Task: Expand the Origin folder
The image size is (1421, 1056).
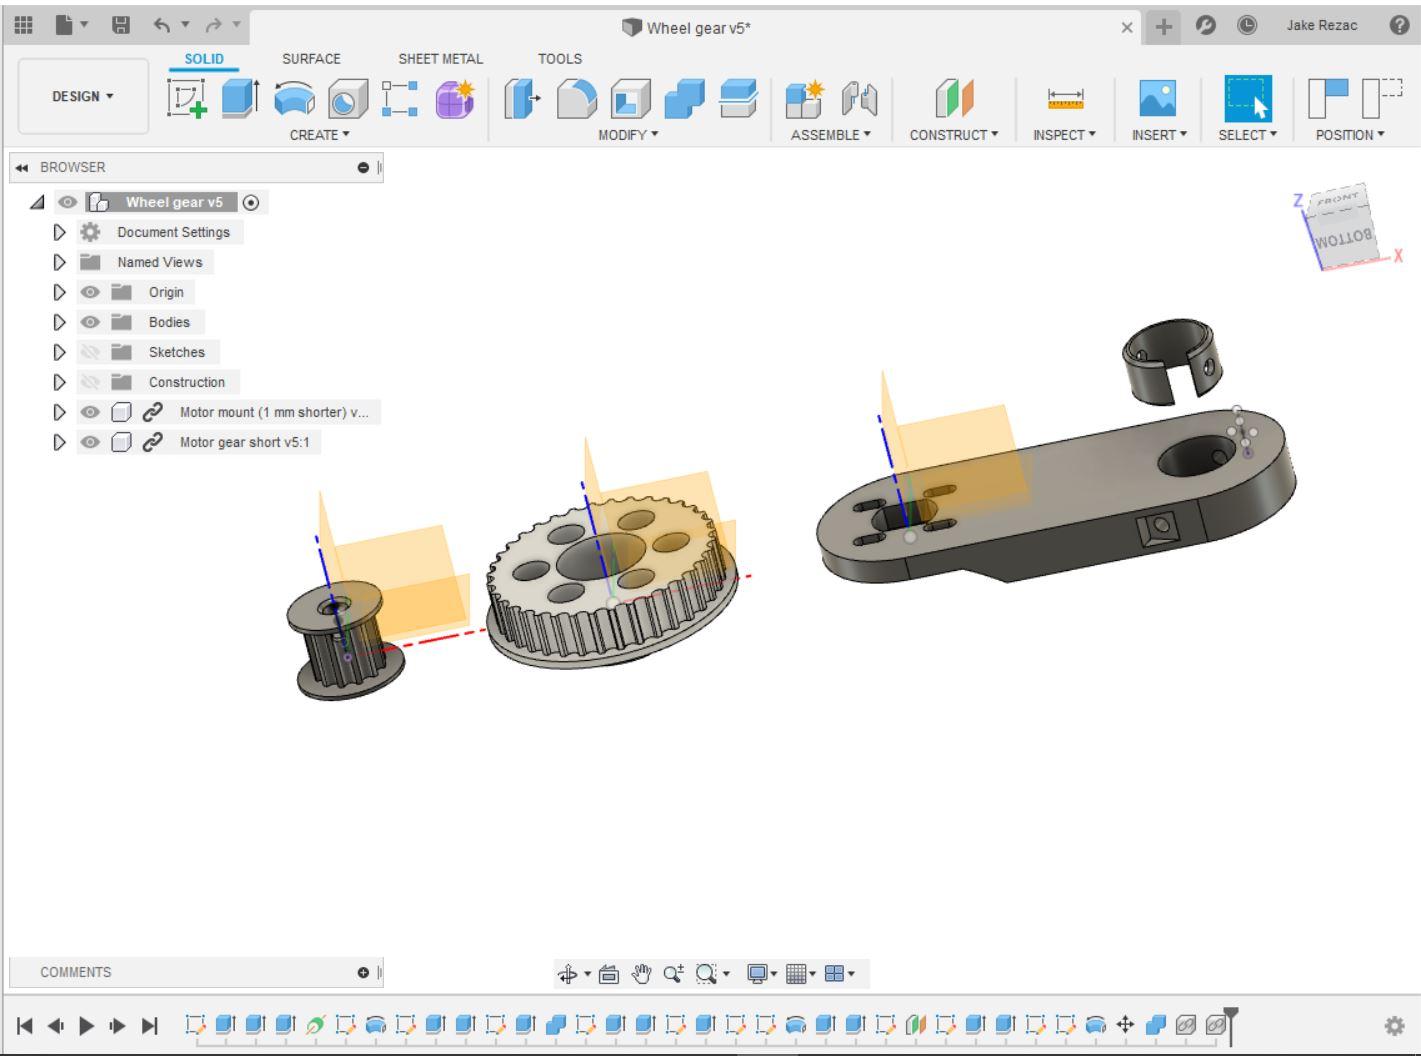Action: 59,292
